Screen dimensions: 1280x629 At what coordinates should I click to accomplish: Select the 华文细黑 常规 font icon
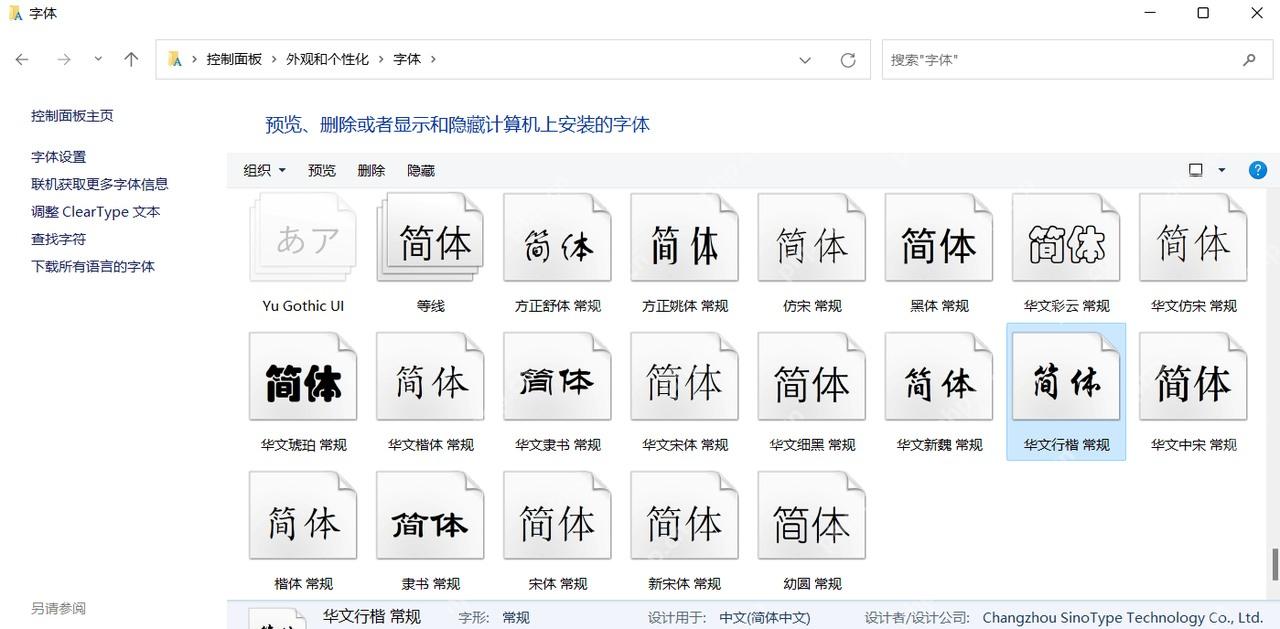click(x=811, y=377)
